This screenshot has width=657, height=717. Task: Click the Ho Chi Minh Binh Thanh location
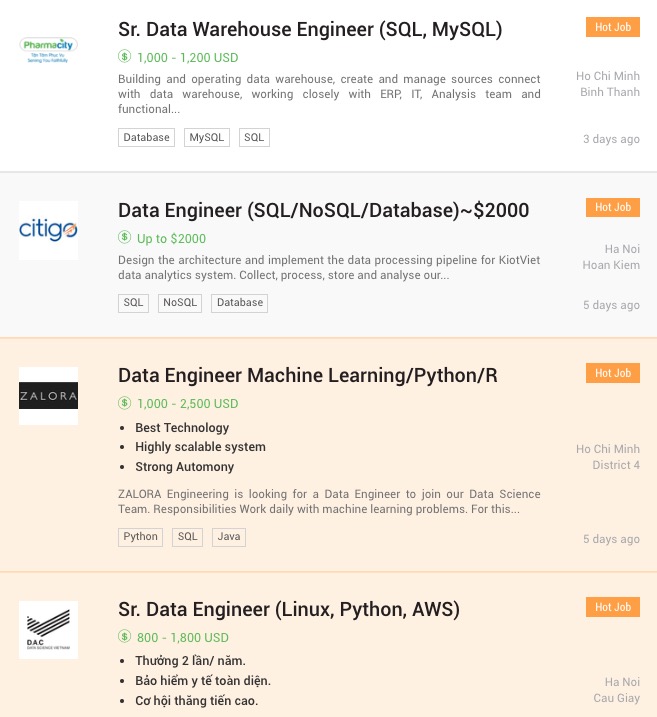(607, 84)
